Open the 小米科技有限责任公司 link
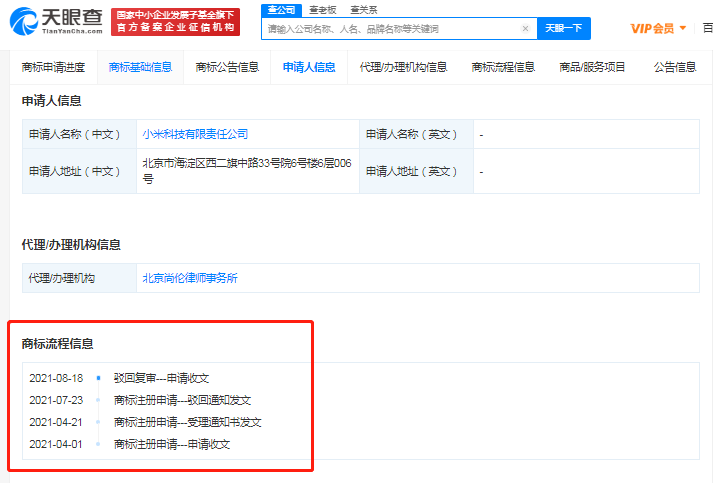Image resolution: width=713 pixels, height=483 pixels. 195,134
